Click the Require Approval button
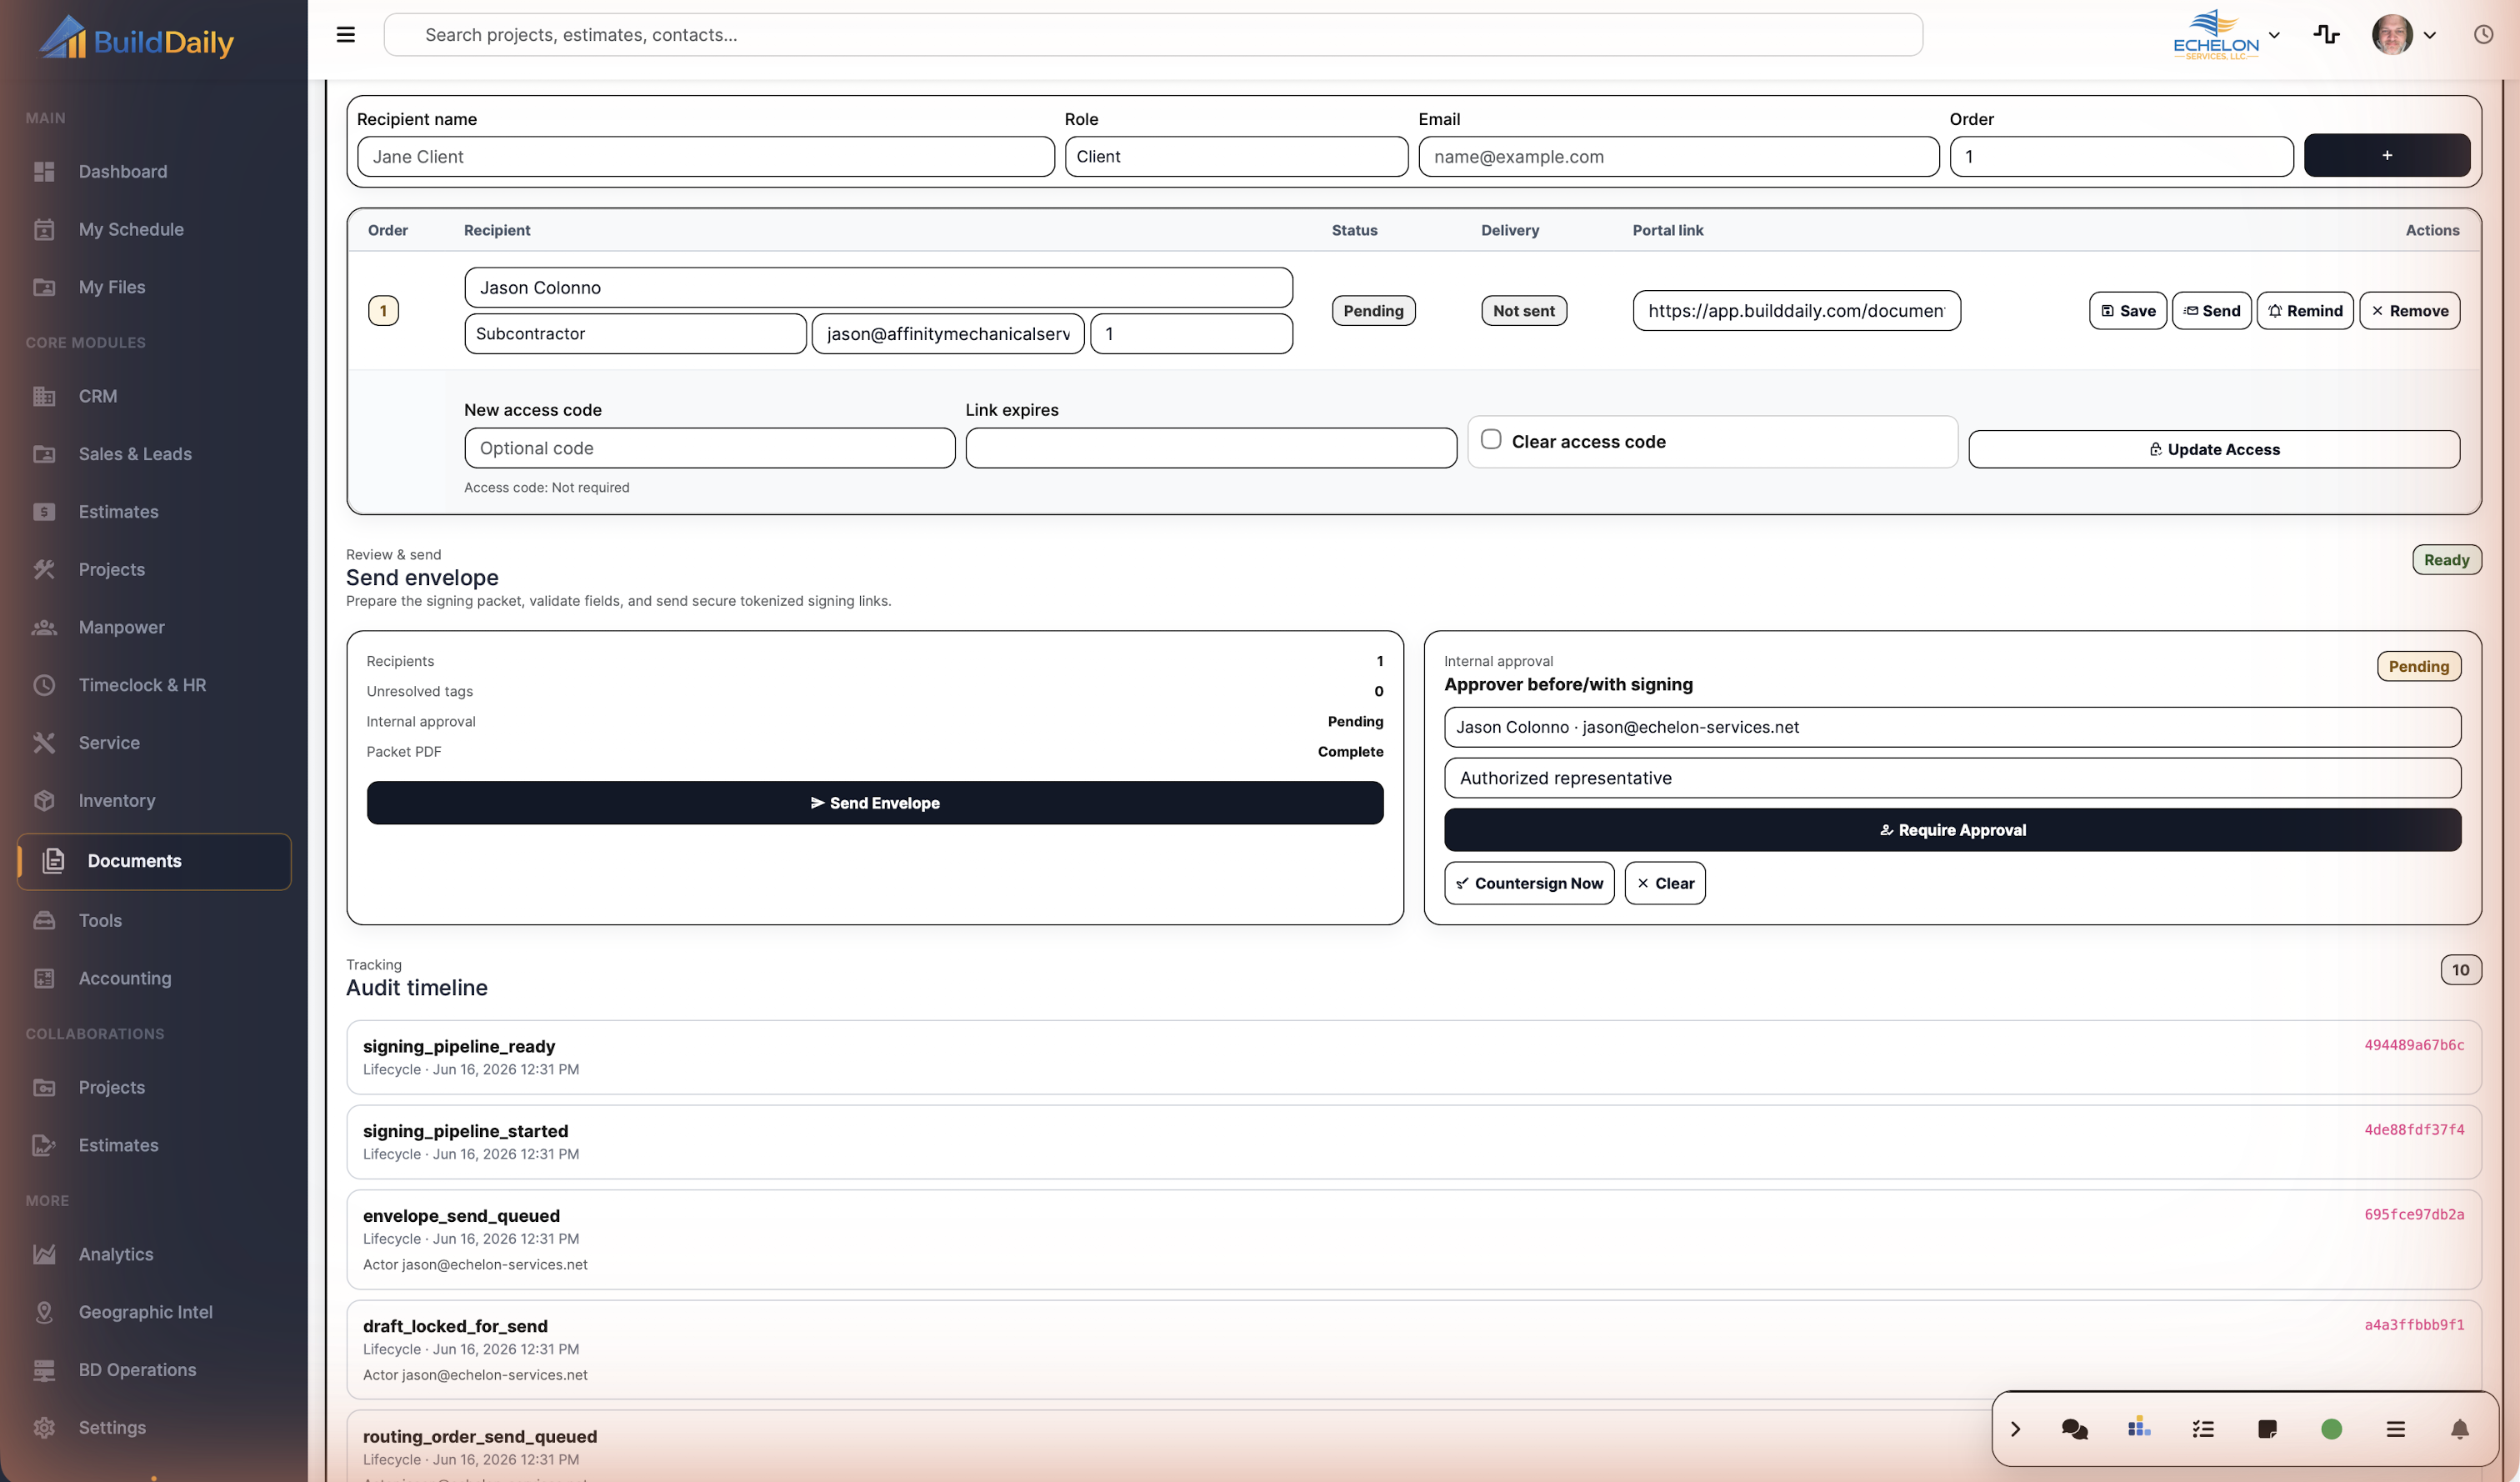The image size is (2520, 1482). tap(1952, 830)
